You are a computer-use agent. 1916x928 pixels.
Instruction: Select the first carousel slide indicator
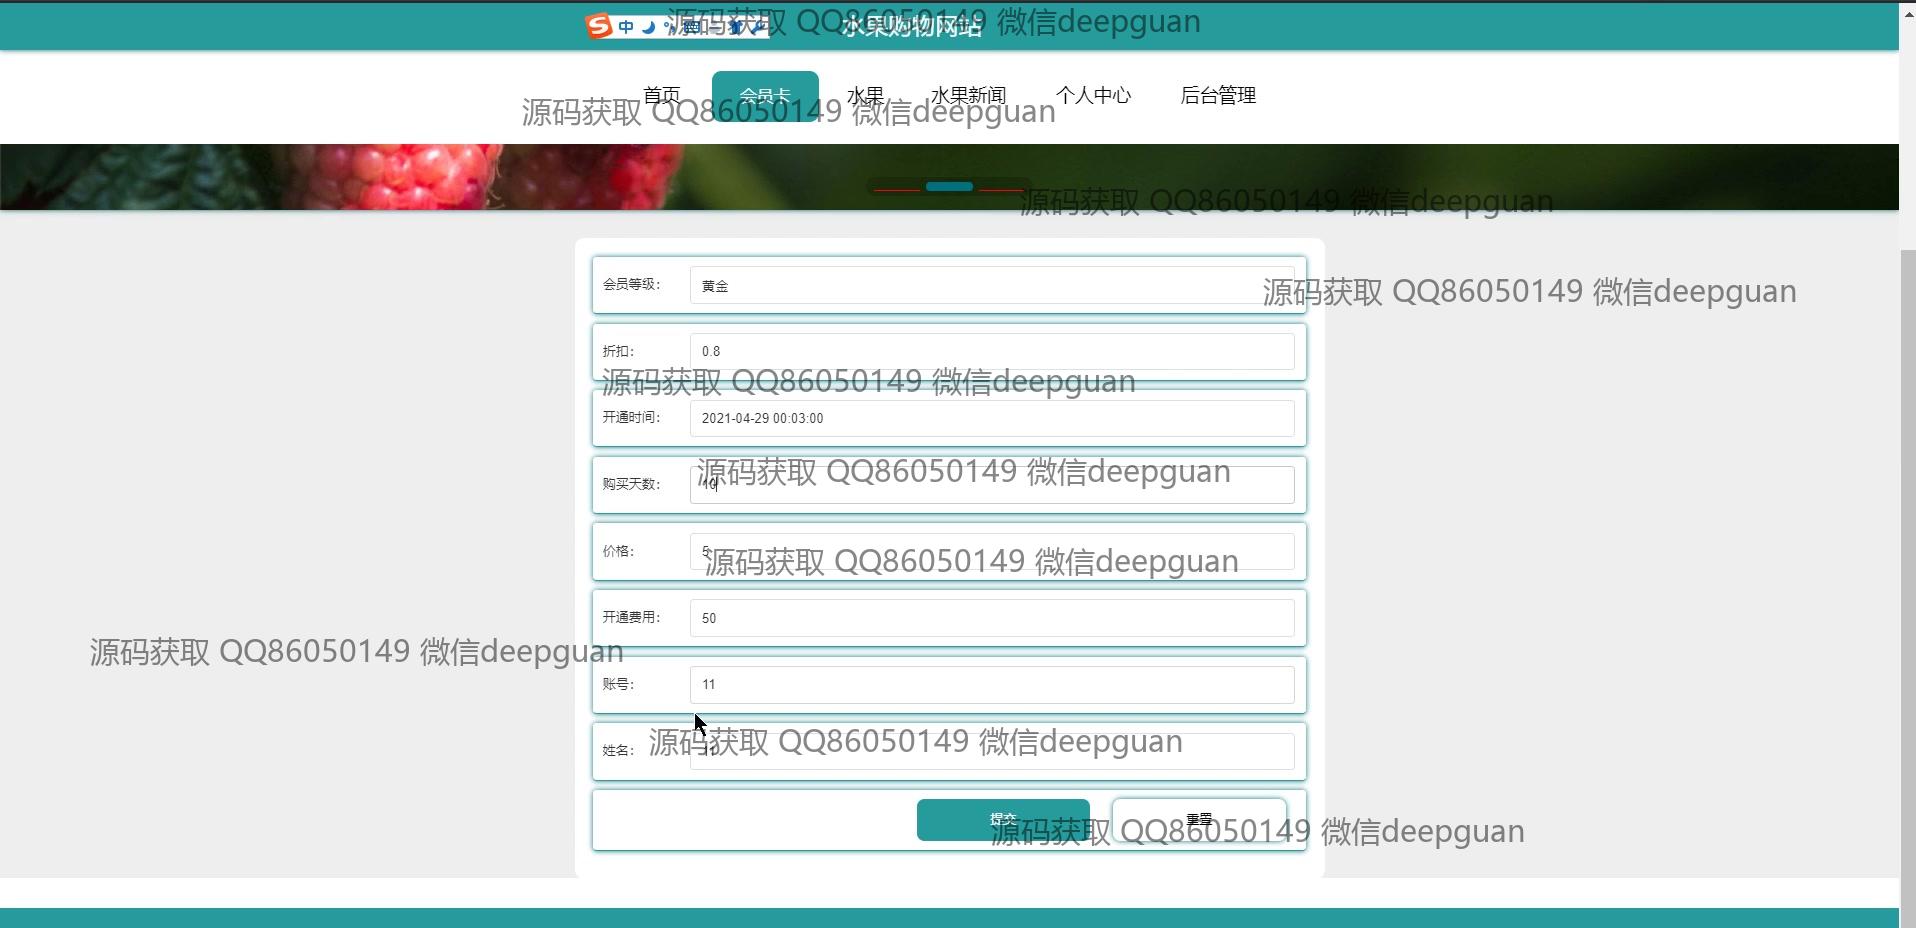click(x=897, y=188)
